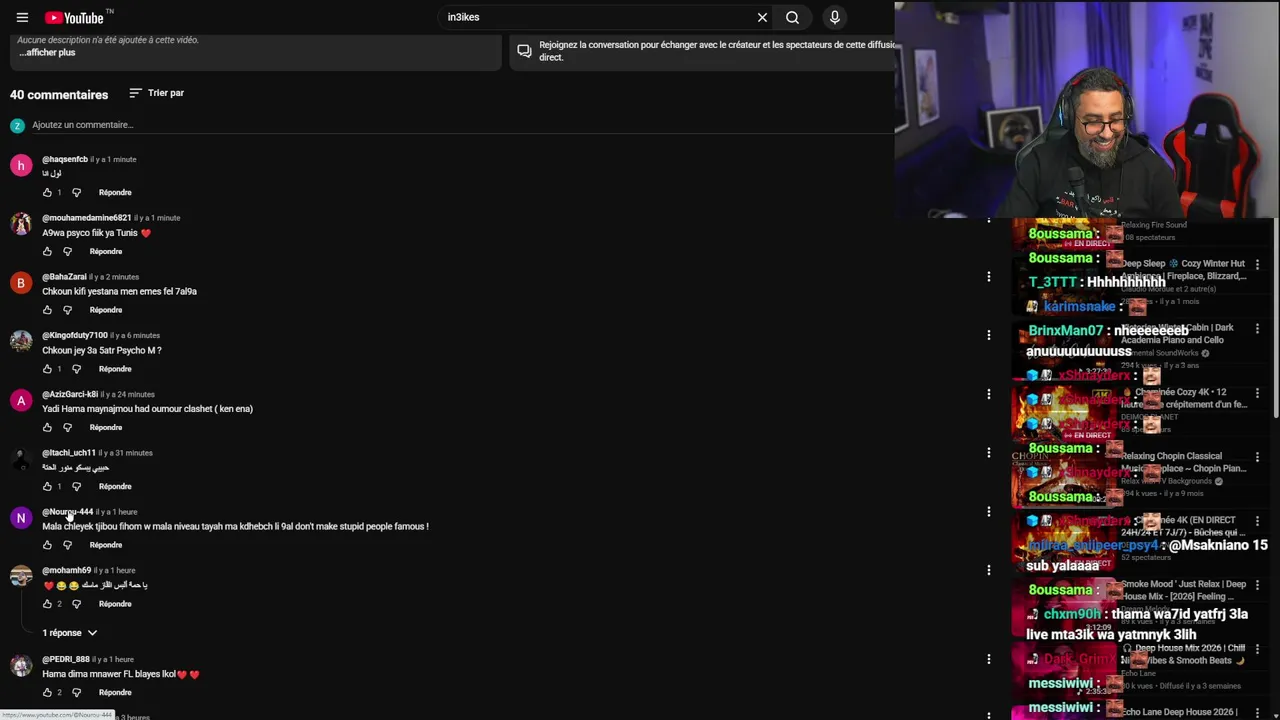Like the comment by @haqsenfcb
1280x720 pixels.
(x=47, y=192)
